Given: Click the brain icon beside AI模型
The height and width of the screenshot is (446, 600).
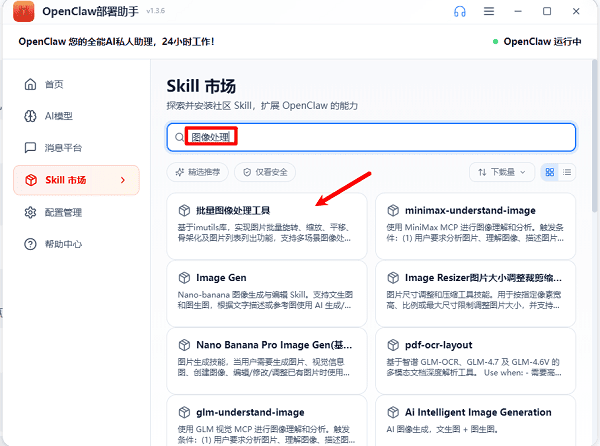Looking at the screenshot, I should pyautogui.click(x=30, y=116).
